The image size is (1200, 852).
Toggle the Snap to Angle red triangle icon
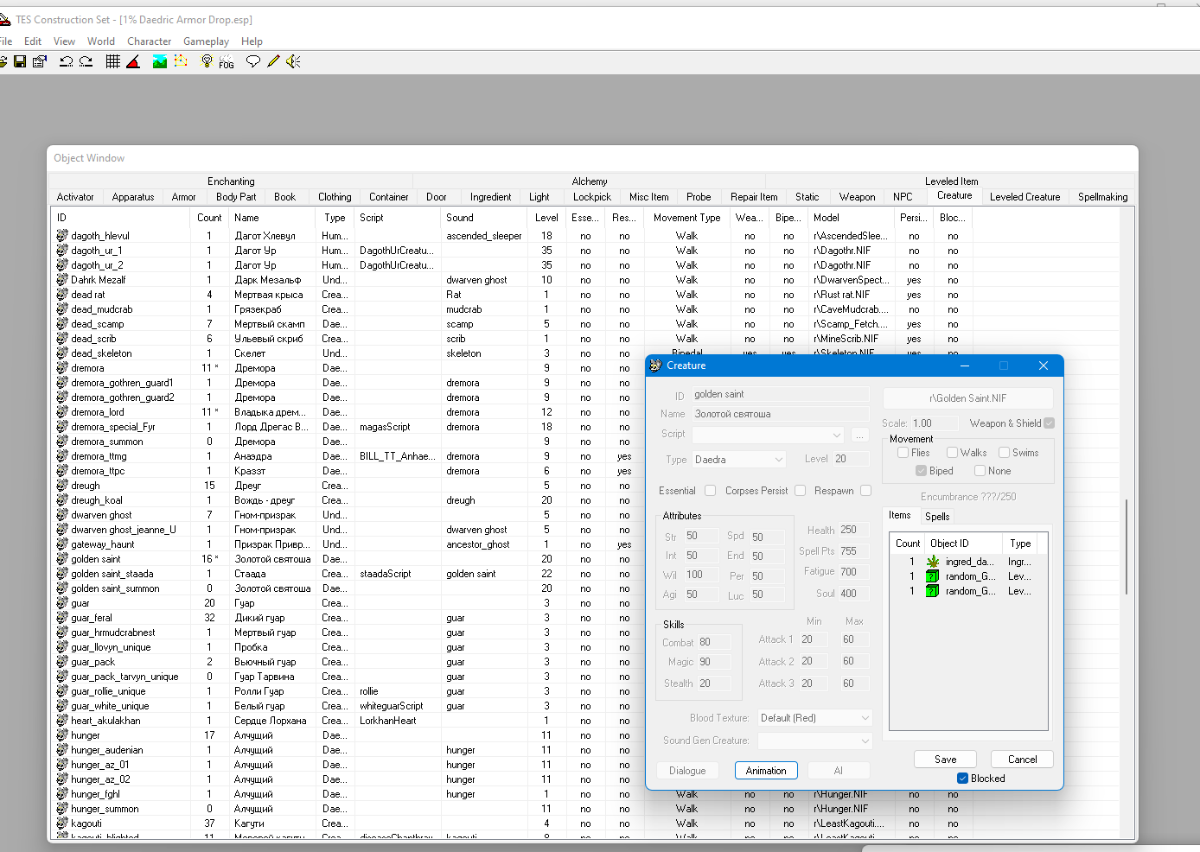(133, 62)
